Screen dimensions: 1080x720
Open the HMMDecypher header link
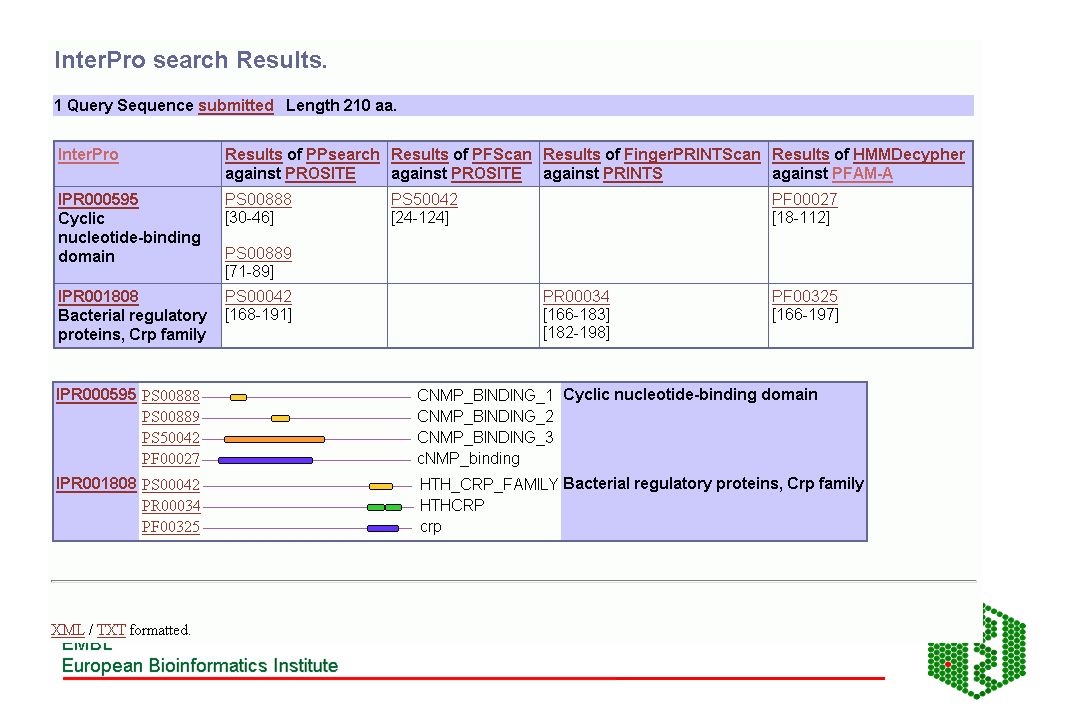(908, 154)
